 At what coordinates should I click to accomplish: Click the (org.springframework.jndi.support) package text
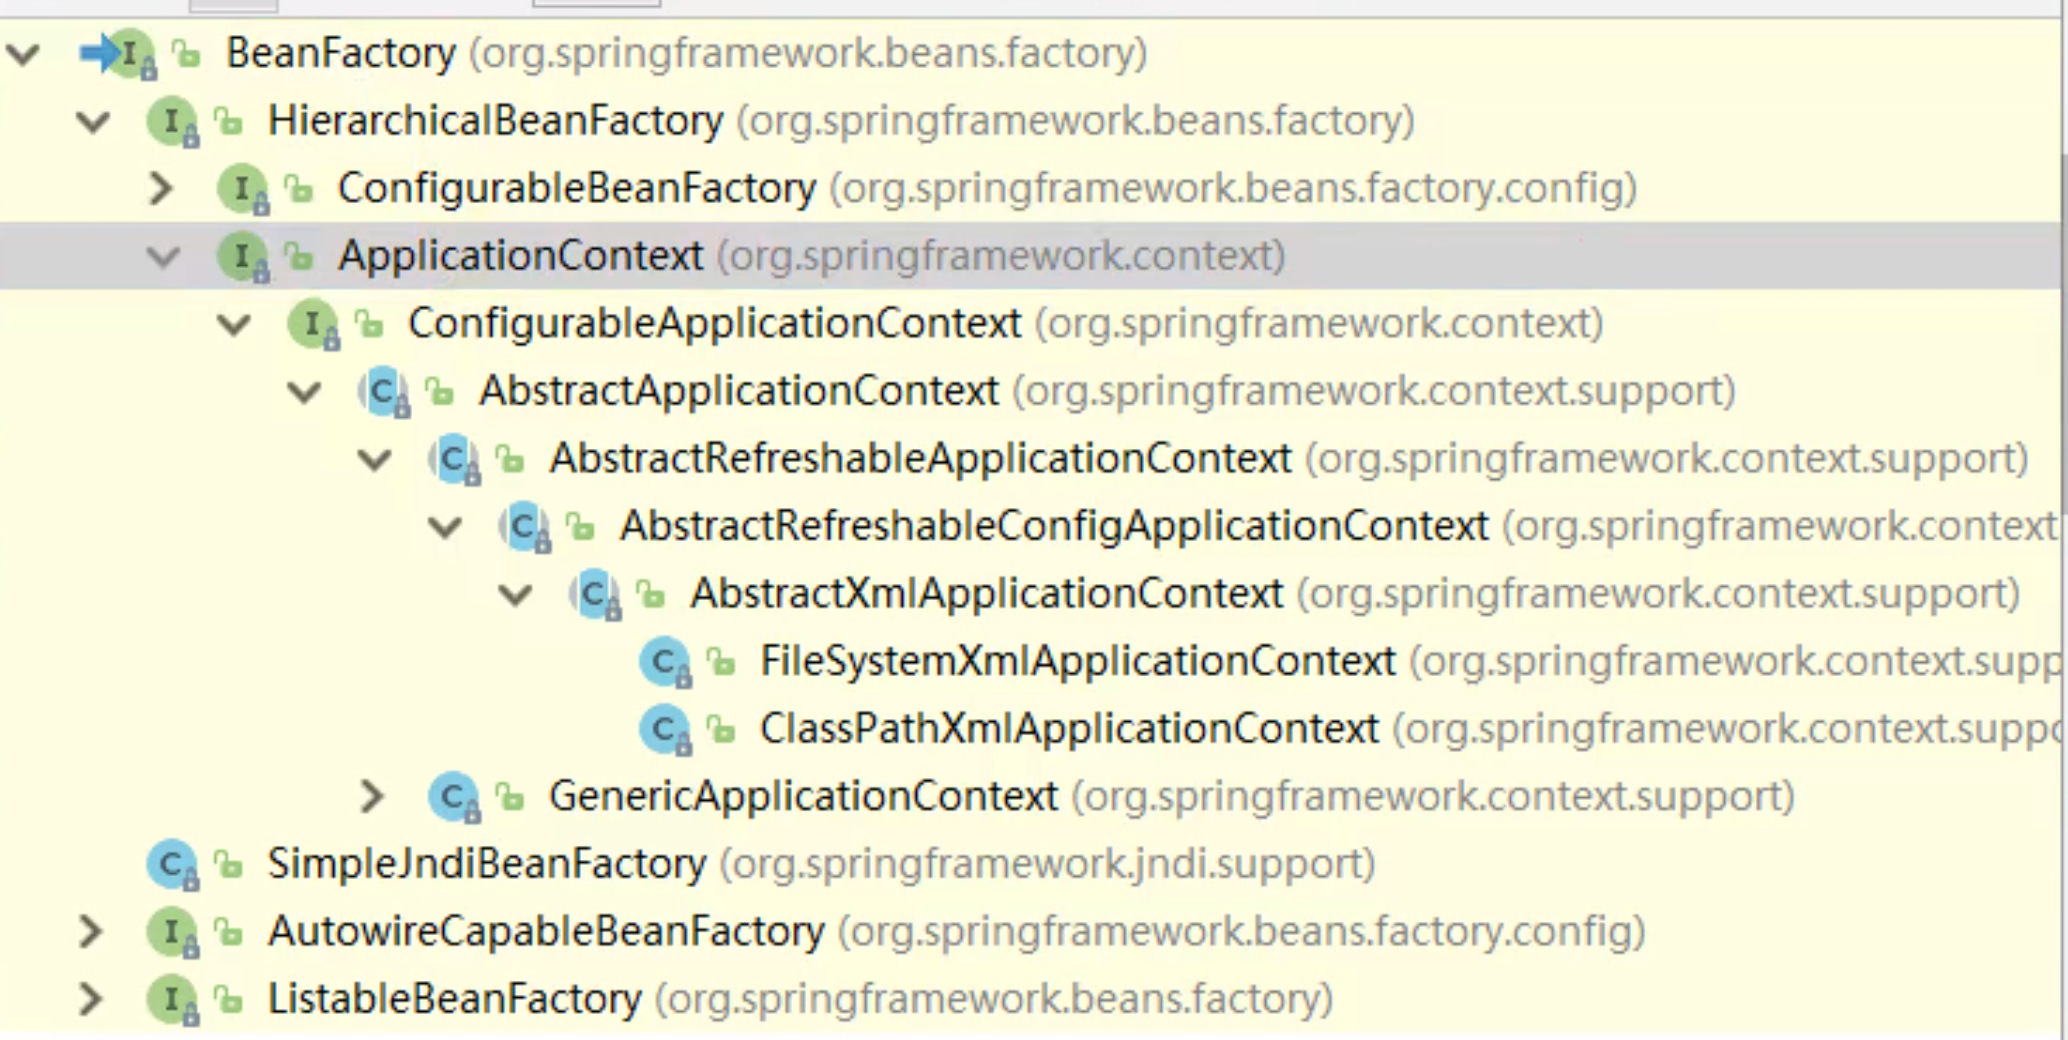[x=1047, y=864]
